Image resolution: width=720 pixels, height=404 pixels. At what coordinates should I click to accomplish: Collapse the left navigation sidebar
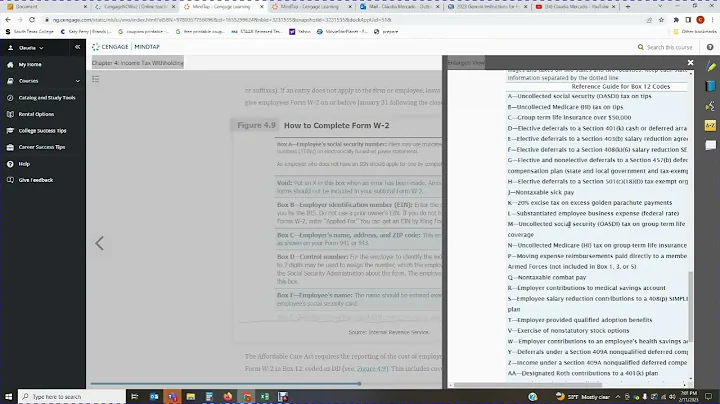click(x=77, y=47)
